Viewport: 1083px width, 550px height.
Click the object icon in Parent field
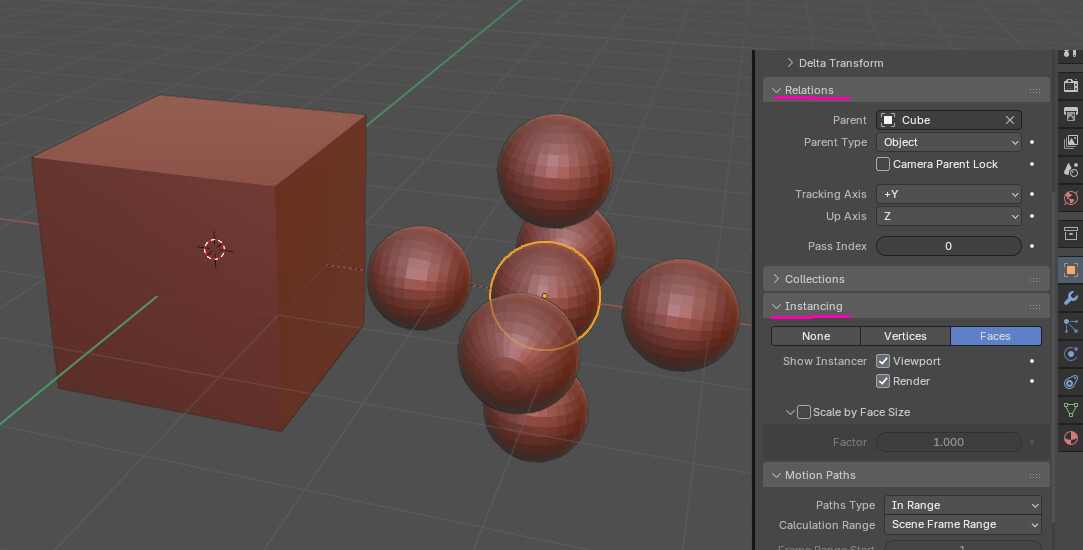(888, 120)
